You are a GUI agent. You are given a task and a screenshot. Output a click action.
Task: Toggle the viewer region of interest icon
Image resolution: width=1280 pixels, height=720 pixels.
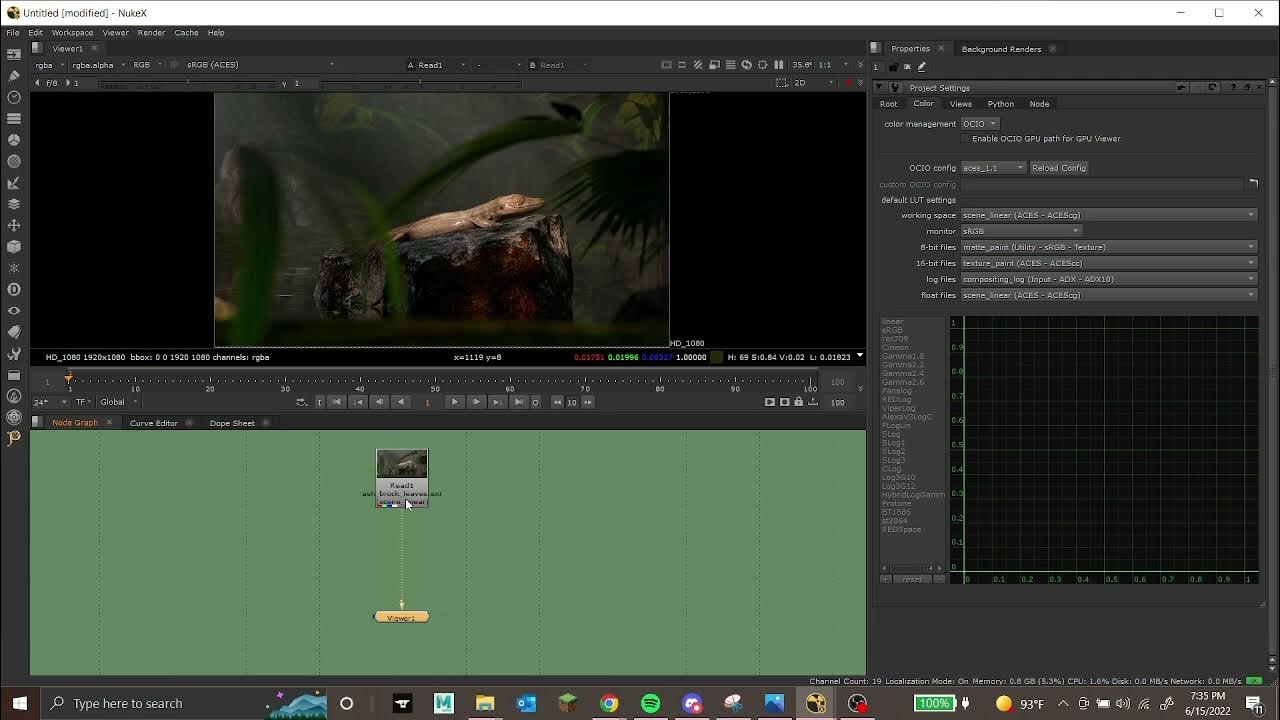coord(763,65)
